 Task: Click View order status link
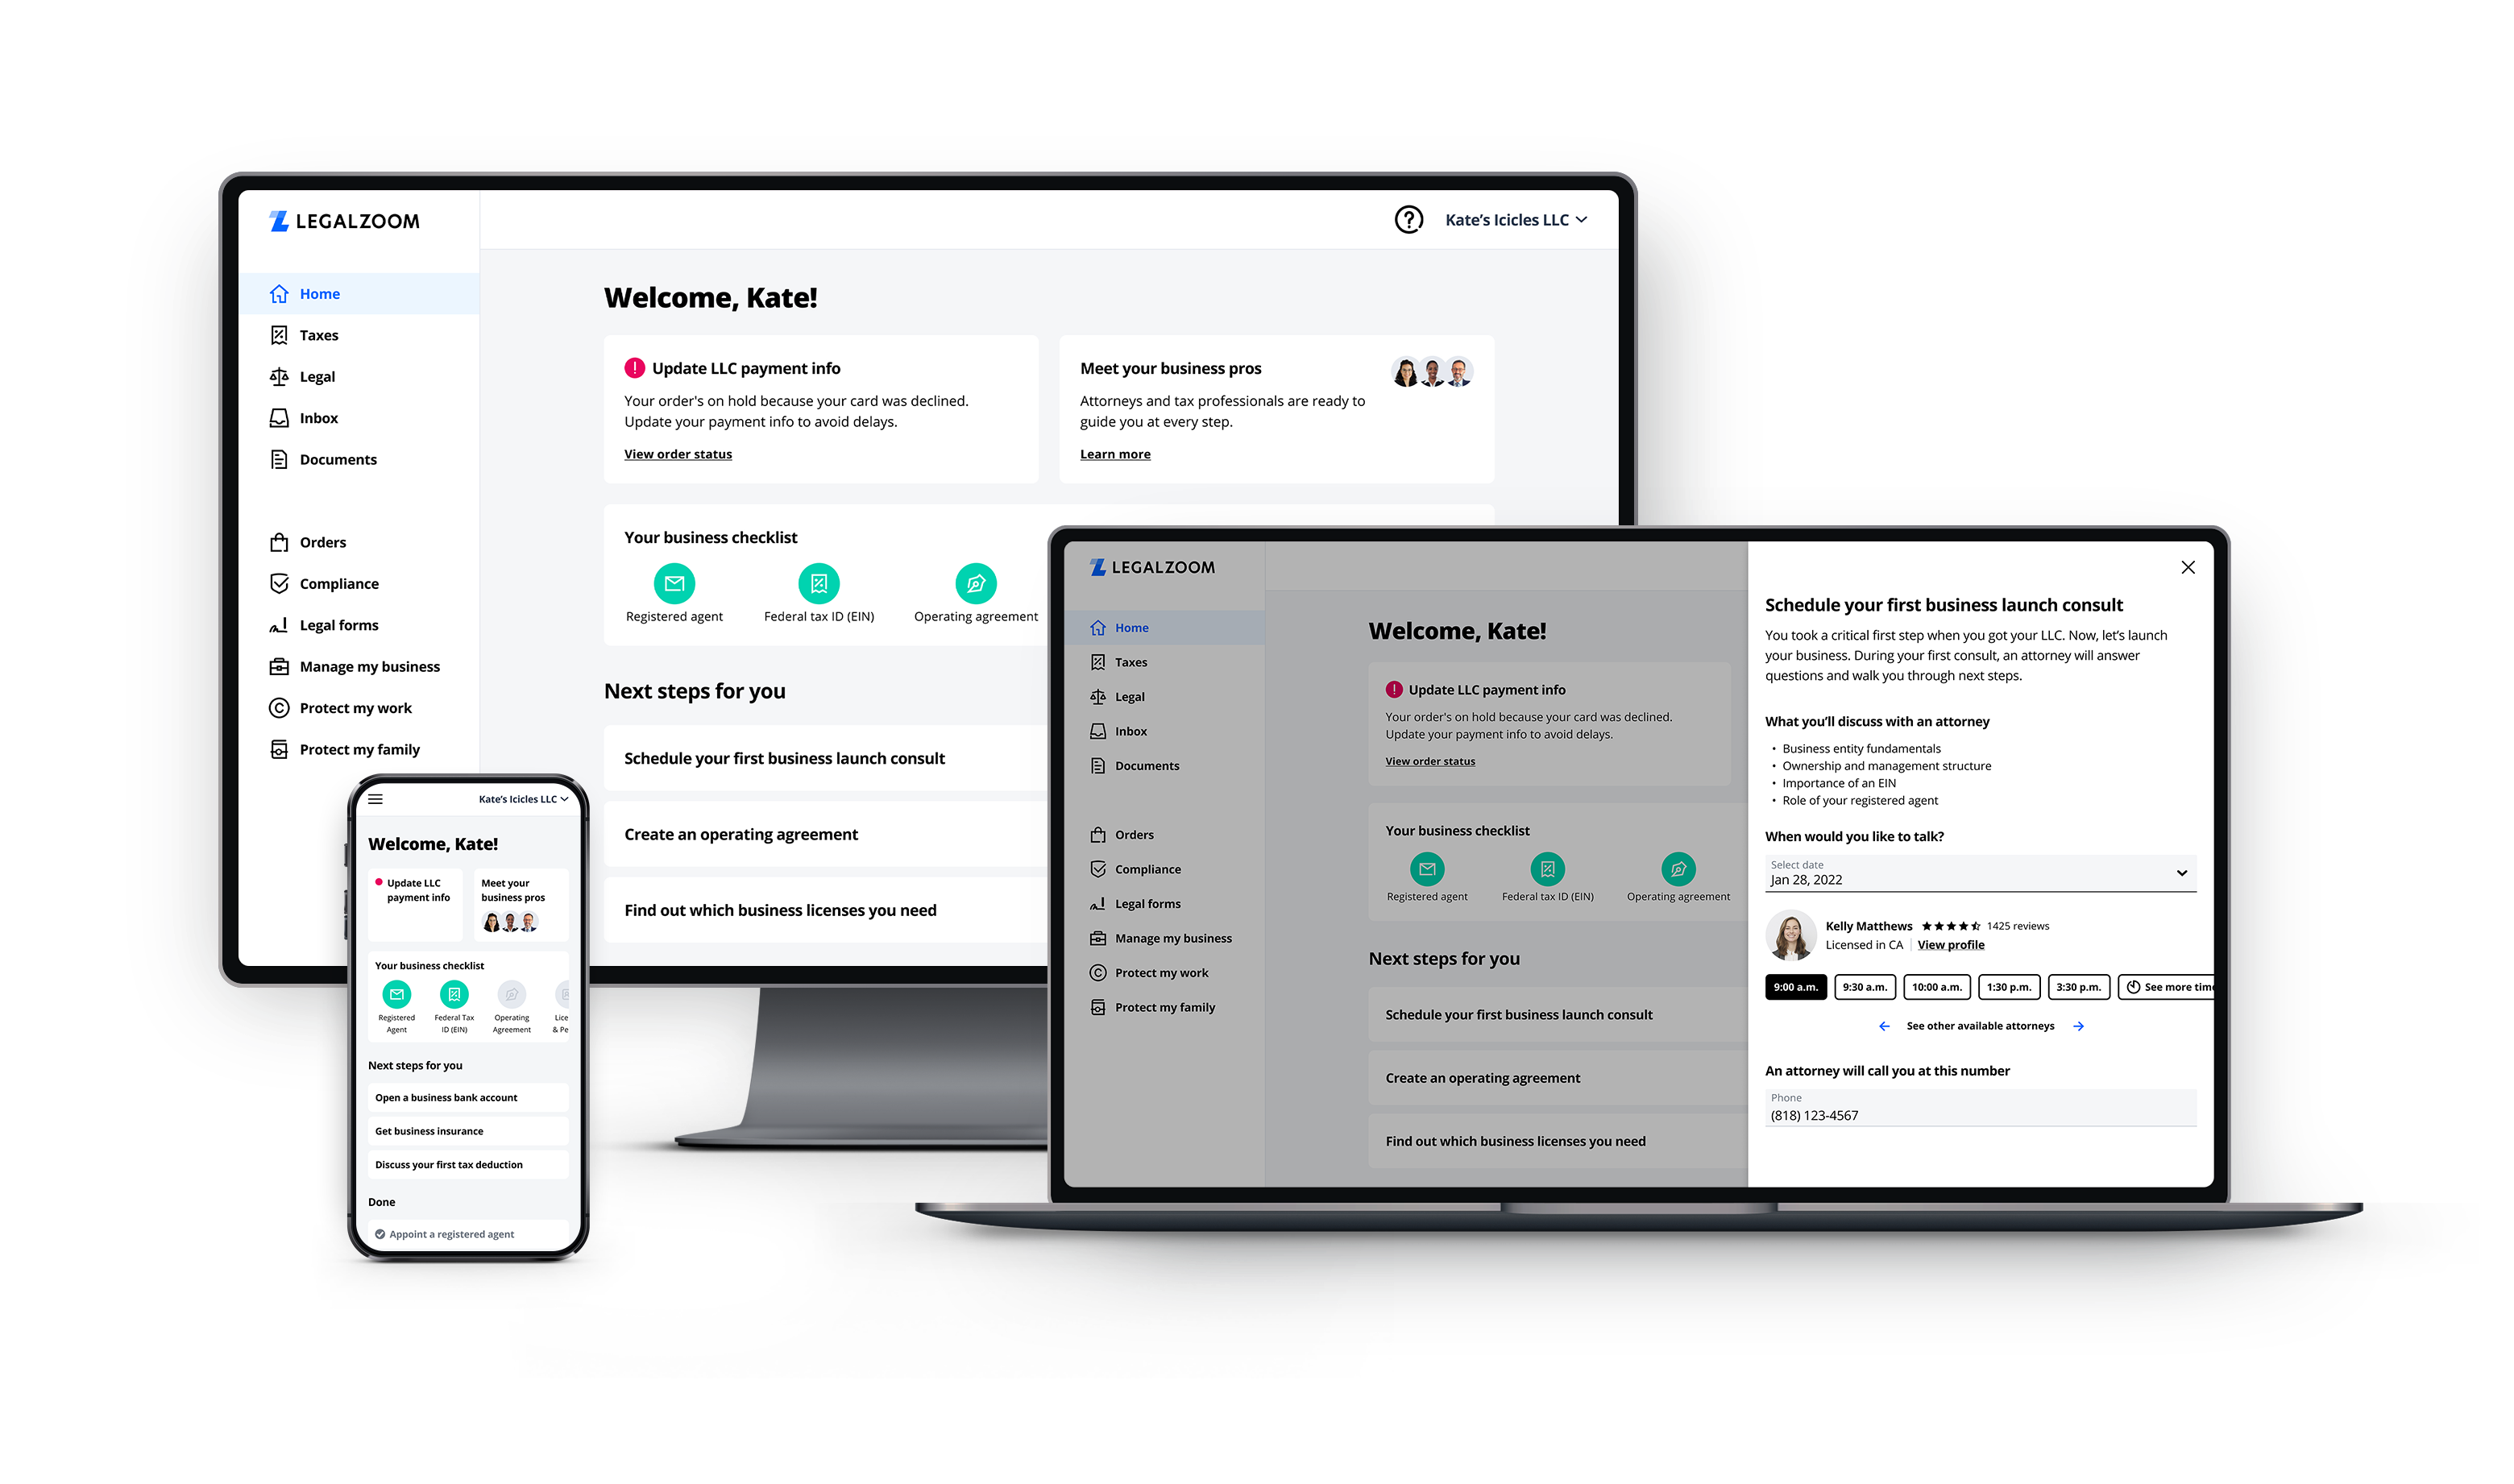[x=678, y=454]
